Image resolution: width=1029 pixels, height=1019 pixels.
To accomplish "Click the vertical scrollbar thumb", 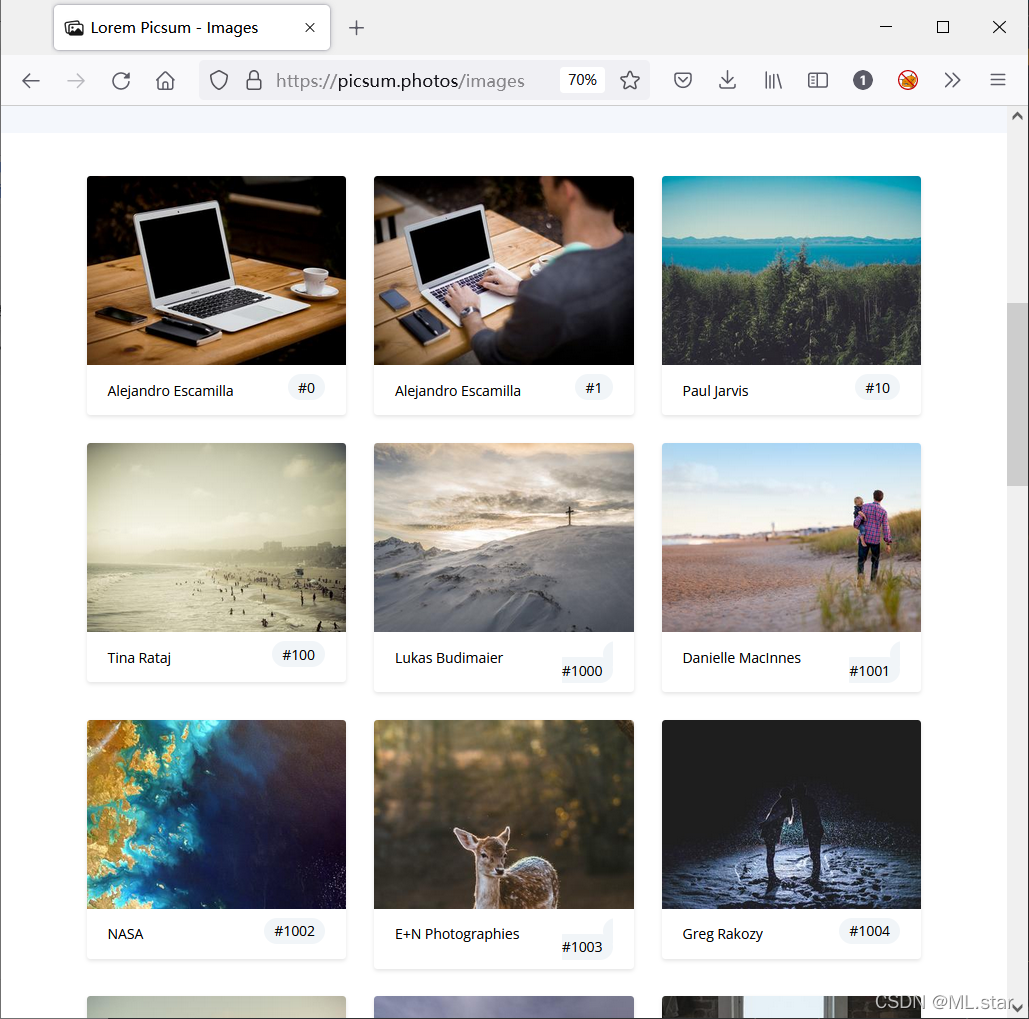I will click(x=1017, y=394).
